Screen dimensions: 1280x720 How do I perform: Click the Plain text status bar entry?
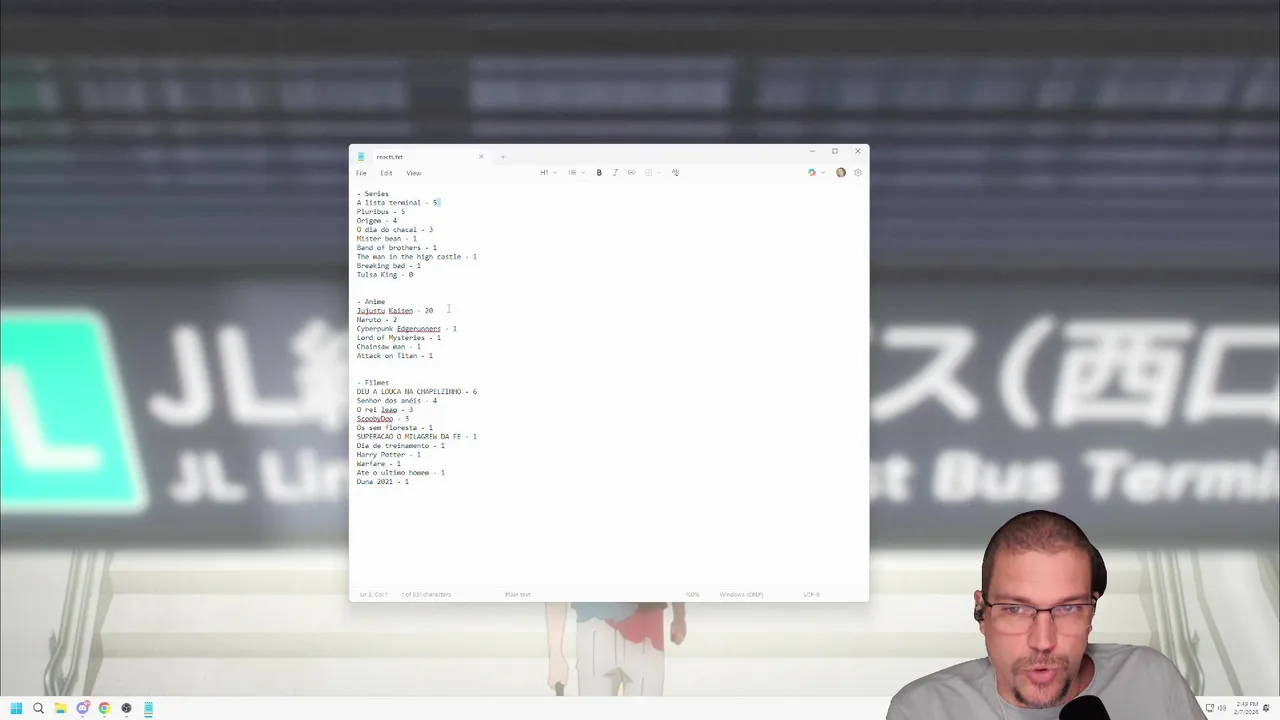(518, 595)
